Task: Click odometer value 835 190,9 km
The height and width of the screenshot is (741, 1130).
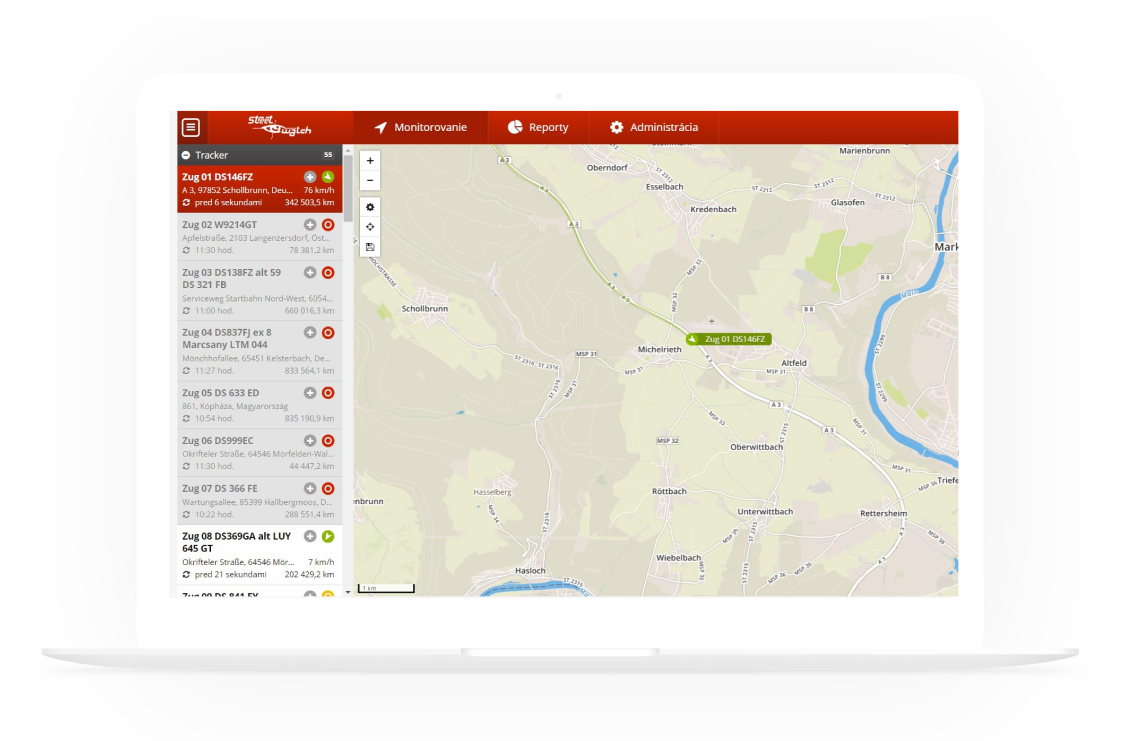Action: tap(309, 418)
